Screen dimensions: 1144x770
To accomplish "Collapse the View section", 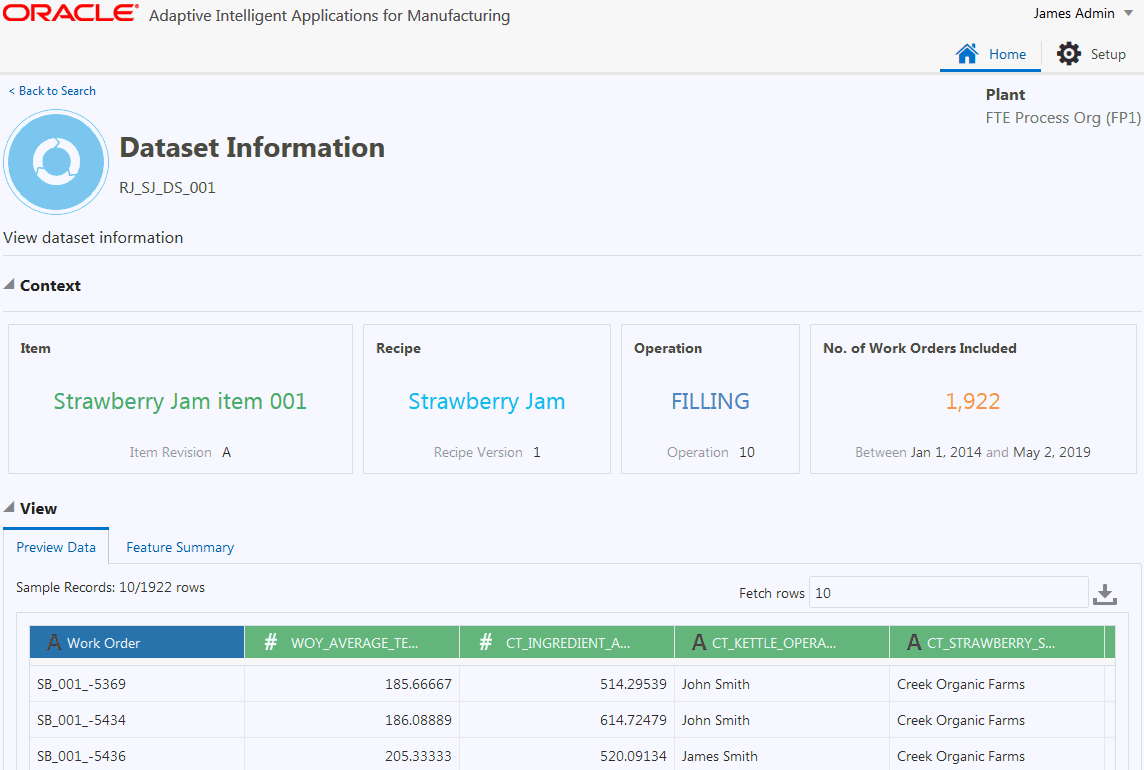I will tap(9, 507).
